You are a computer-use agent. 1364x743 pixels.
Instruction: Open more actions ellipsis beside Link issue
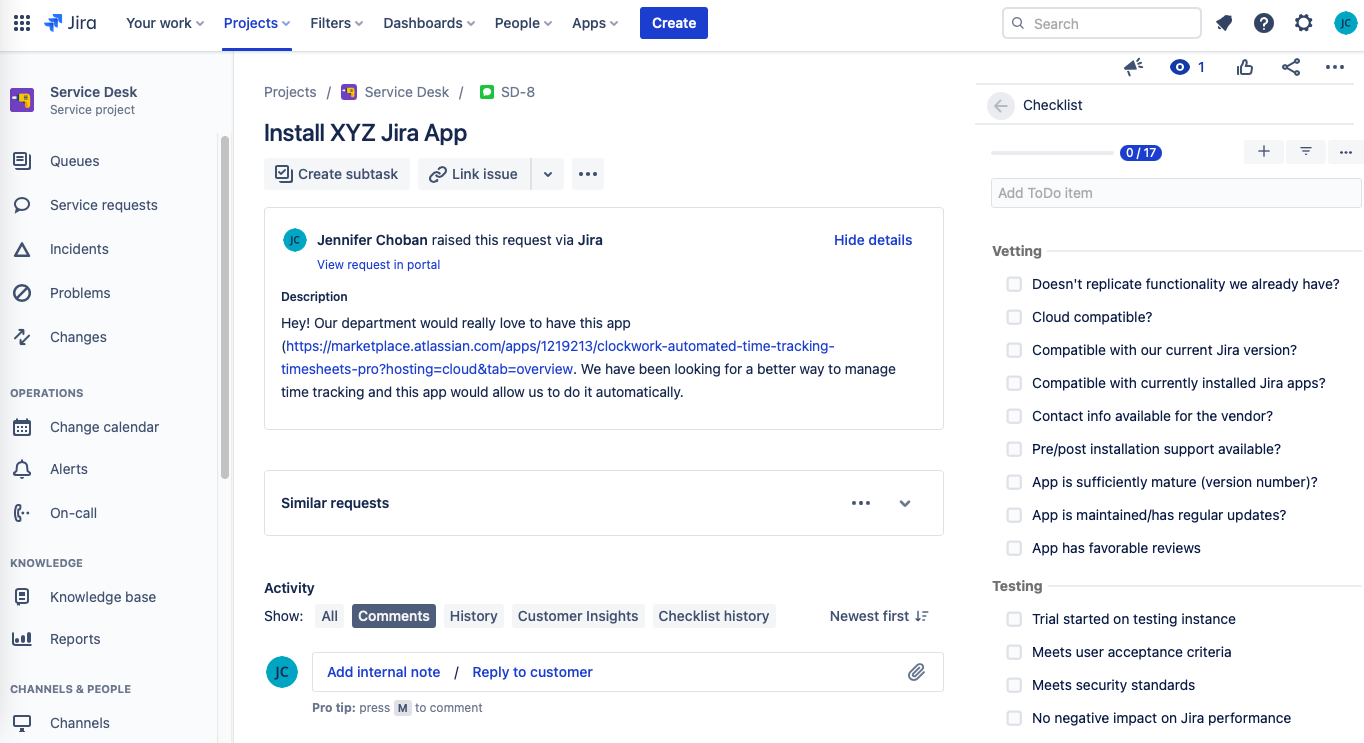[x=588, y=174]
